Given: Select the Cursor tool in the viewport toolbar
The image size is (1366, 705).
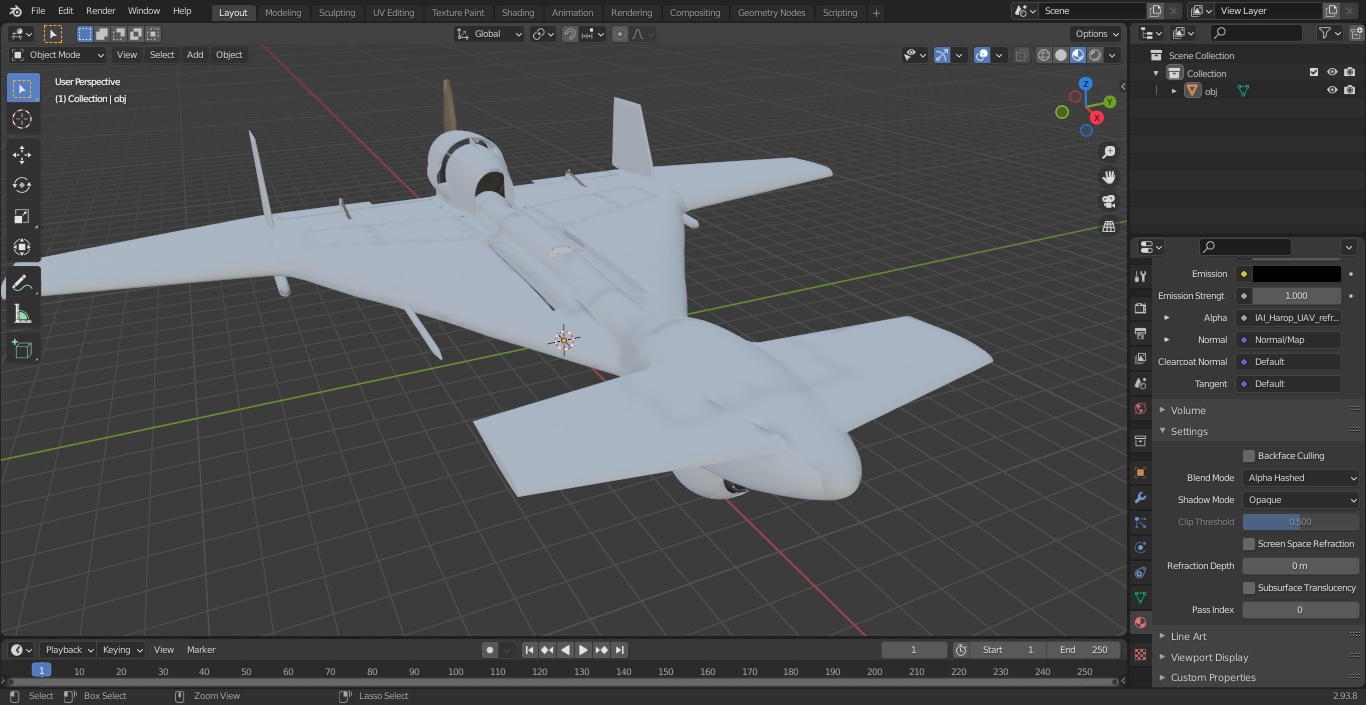Looking at the screenshot, I should [x=22, y=119].
